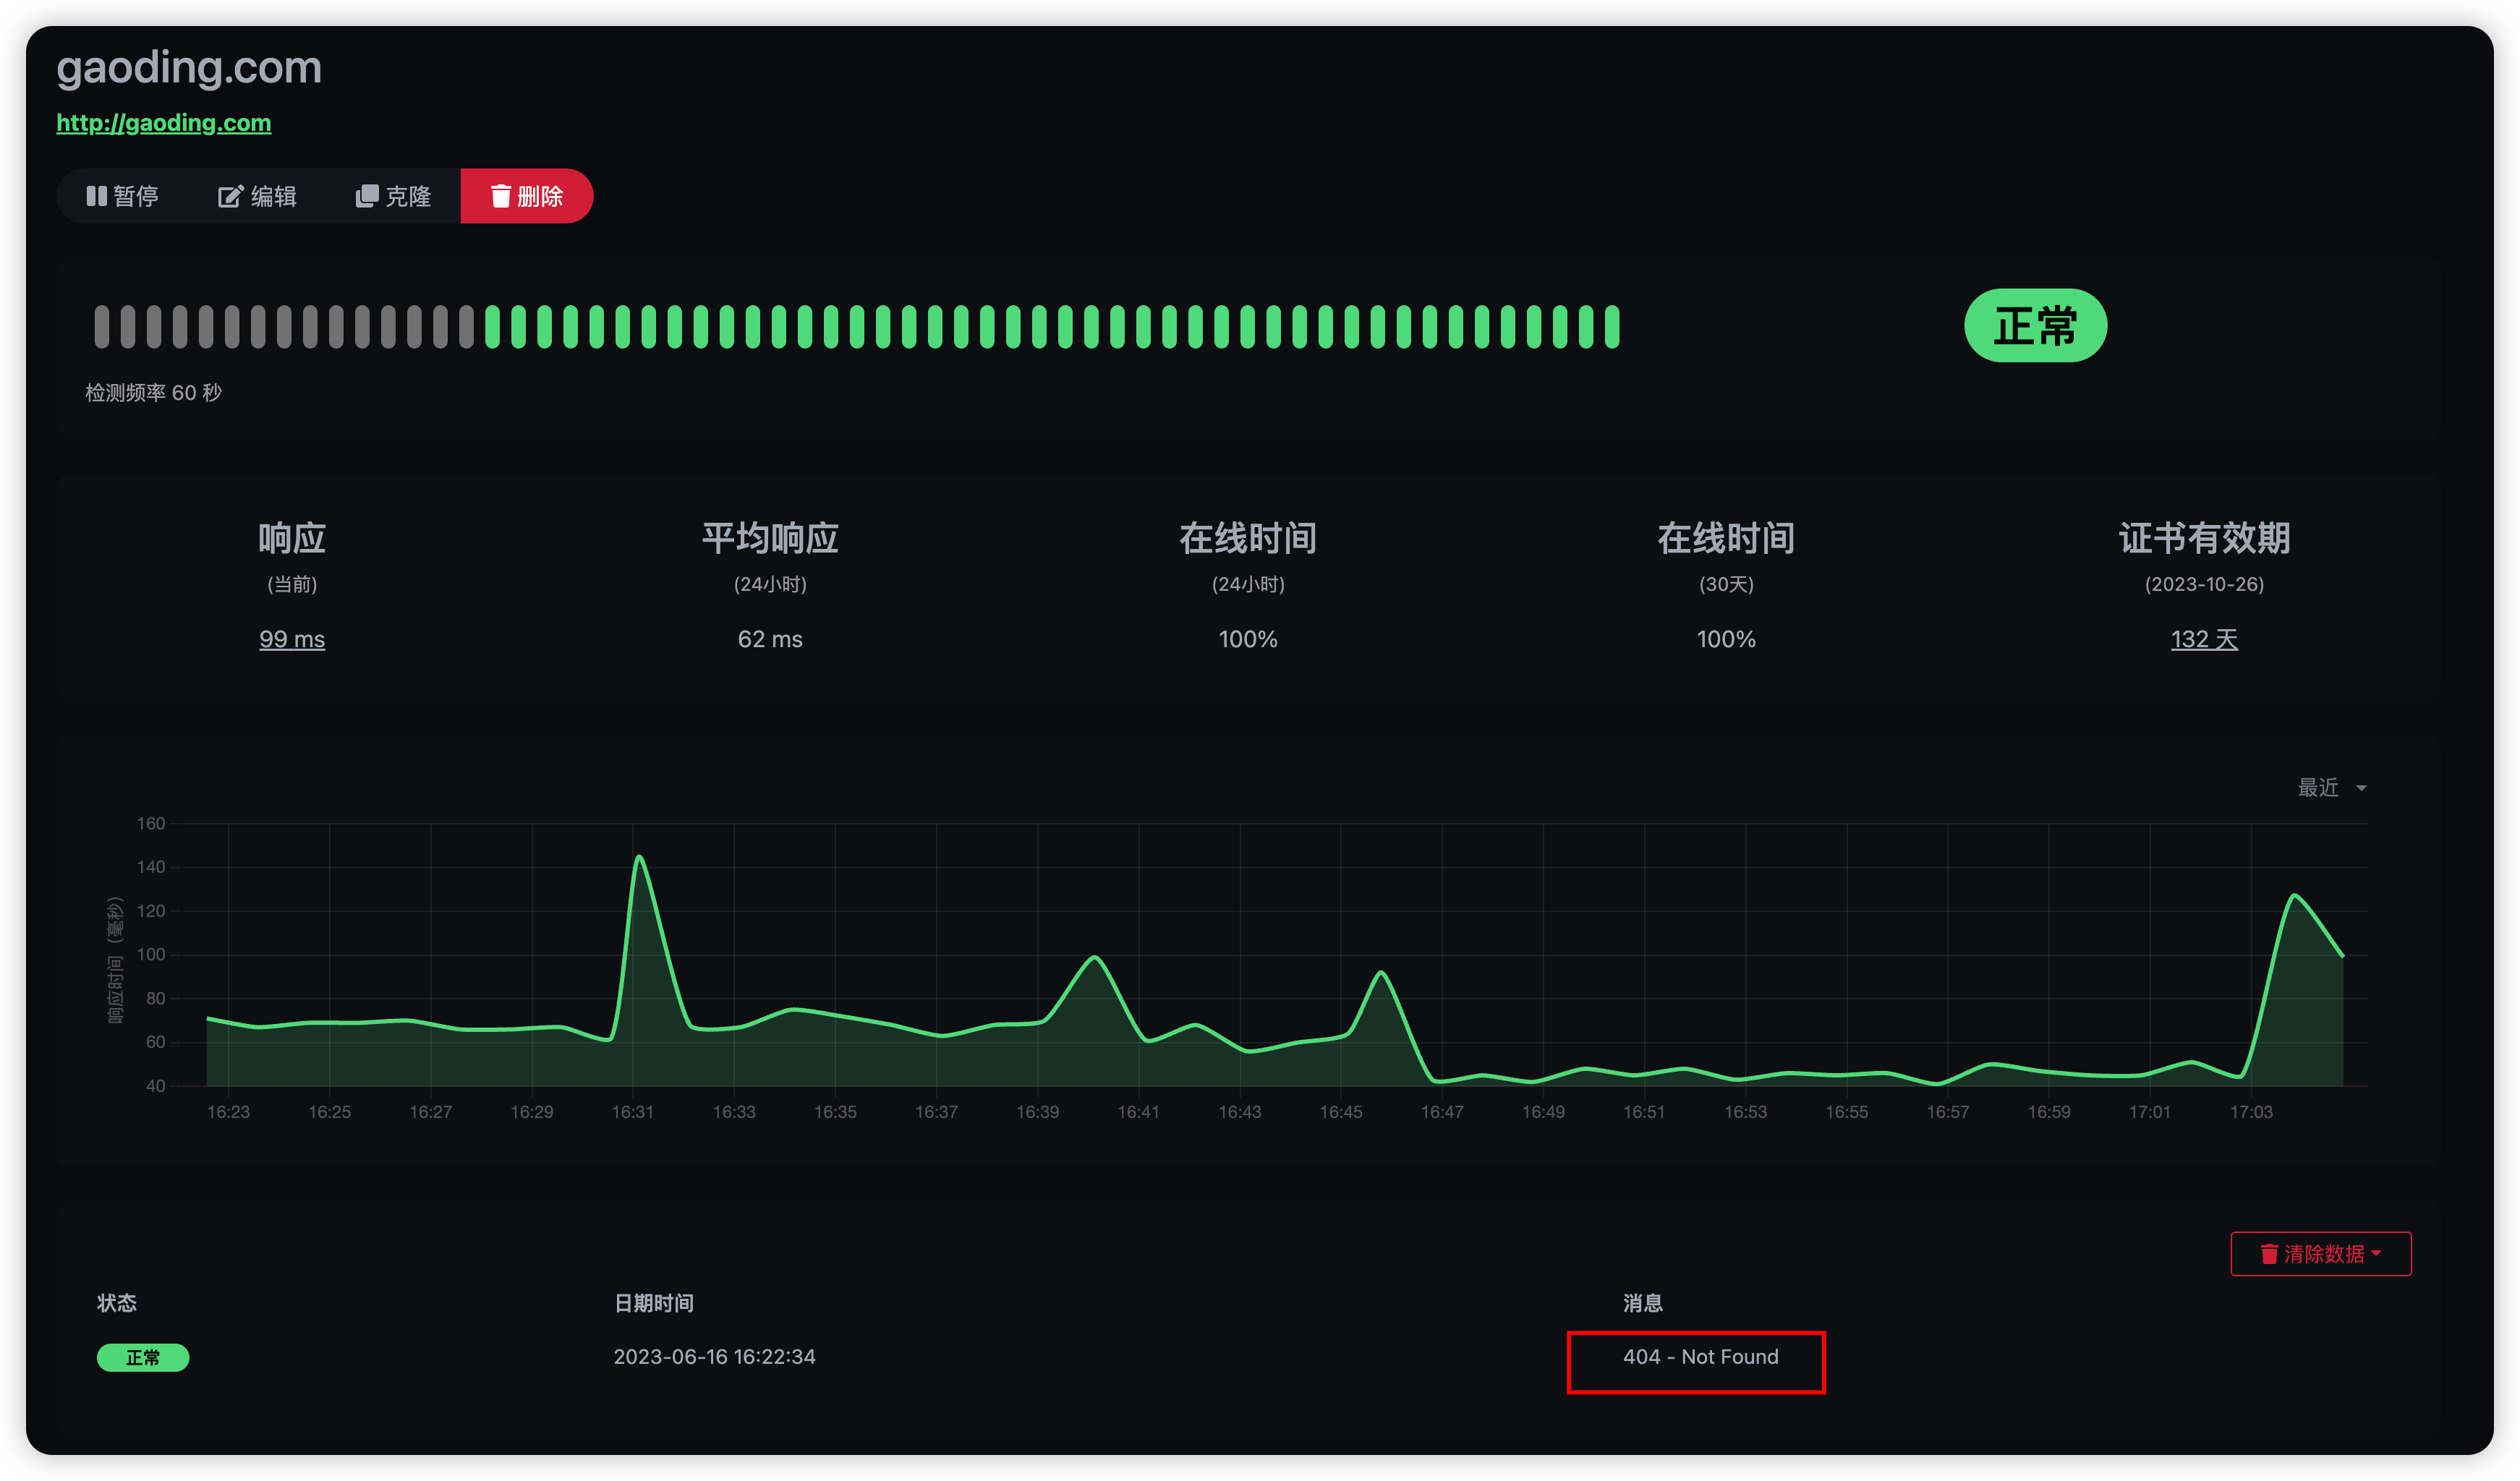The width and height of the screenshot is (2520, 1481).
Task: Click the trash icon on 删除 button
Action: click(500, 196)
